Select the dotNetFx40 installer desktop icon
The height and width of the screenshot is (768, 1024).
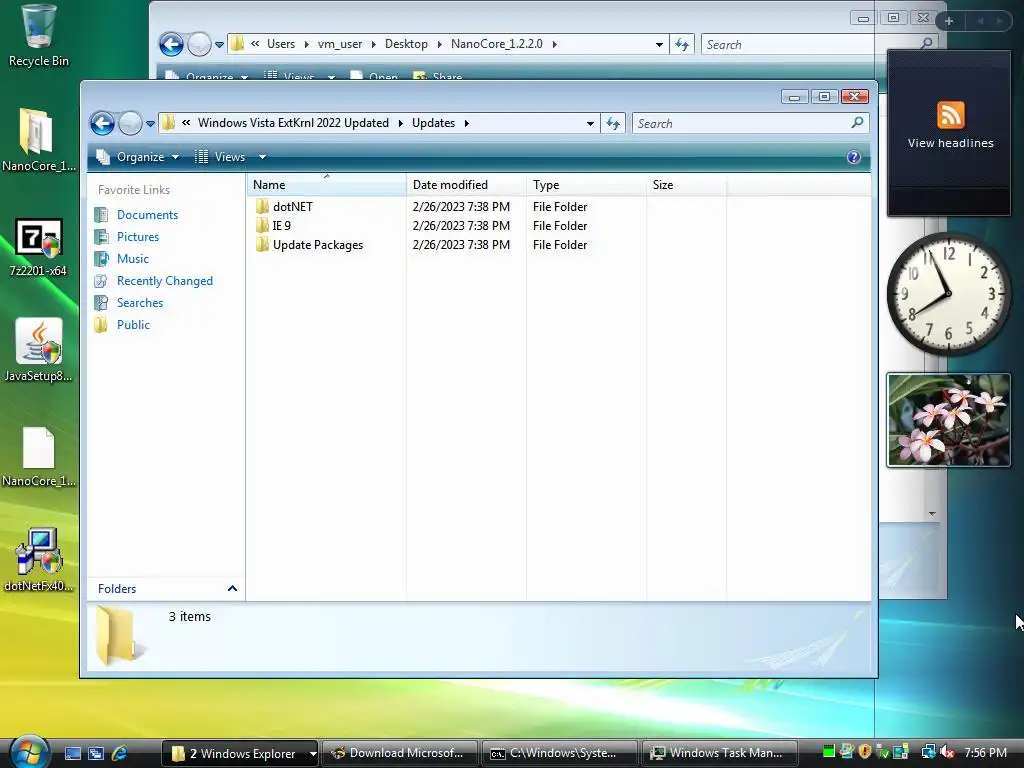coord(38,560)
